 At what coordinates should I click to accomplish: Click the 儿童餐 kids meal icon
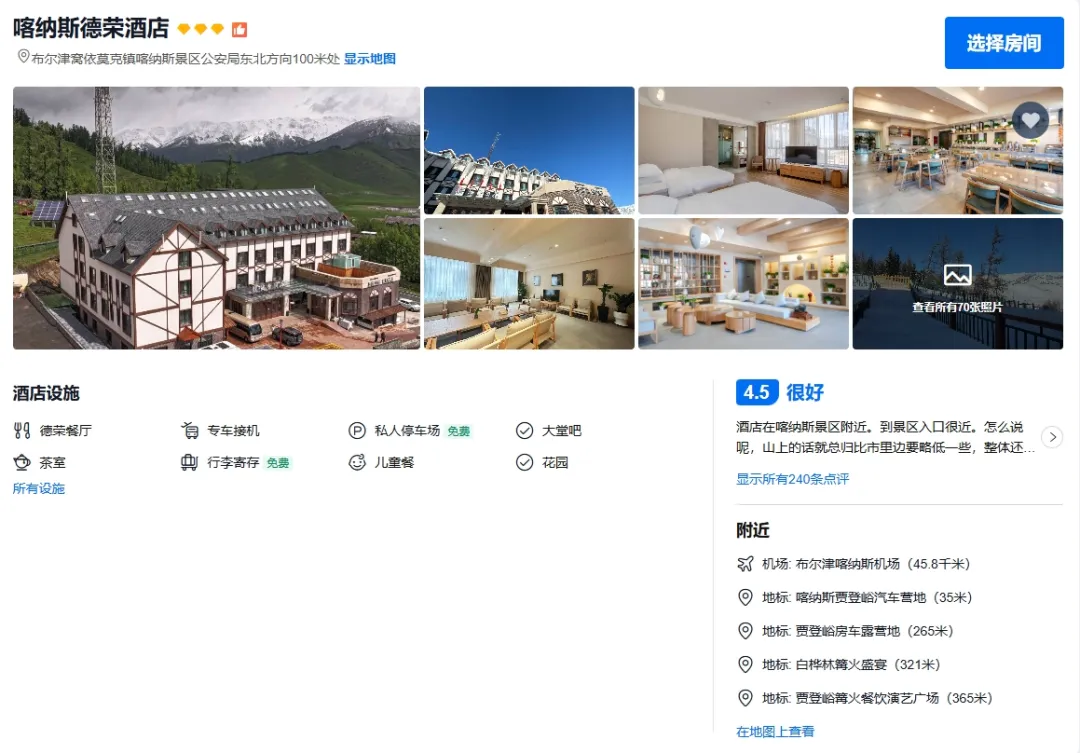[x=357, y=462]
